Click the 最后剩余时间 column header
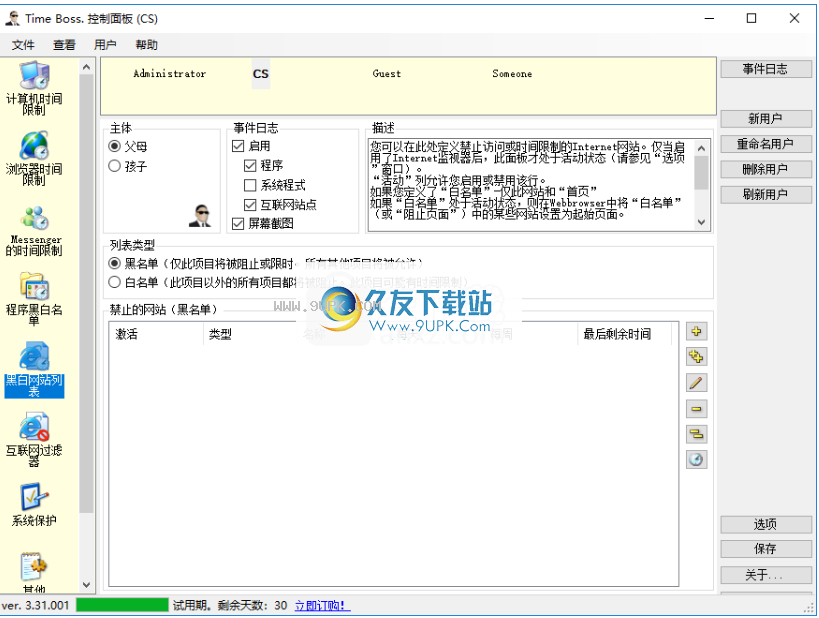 point(624,334)
